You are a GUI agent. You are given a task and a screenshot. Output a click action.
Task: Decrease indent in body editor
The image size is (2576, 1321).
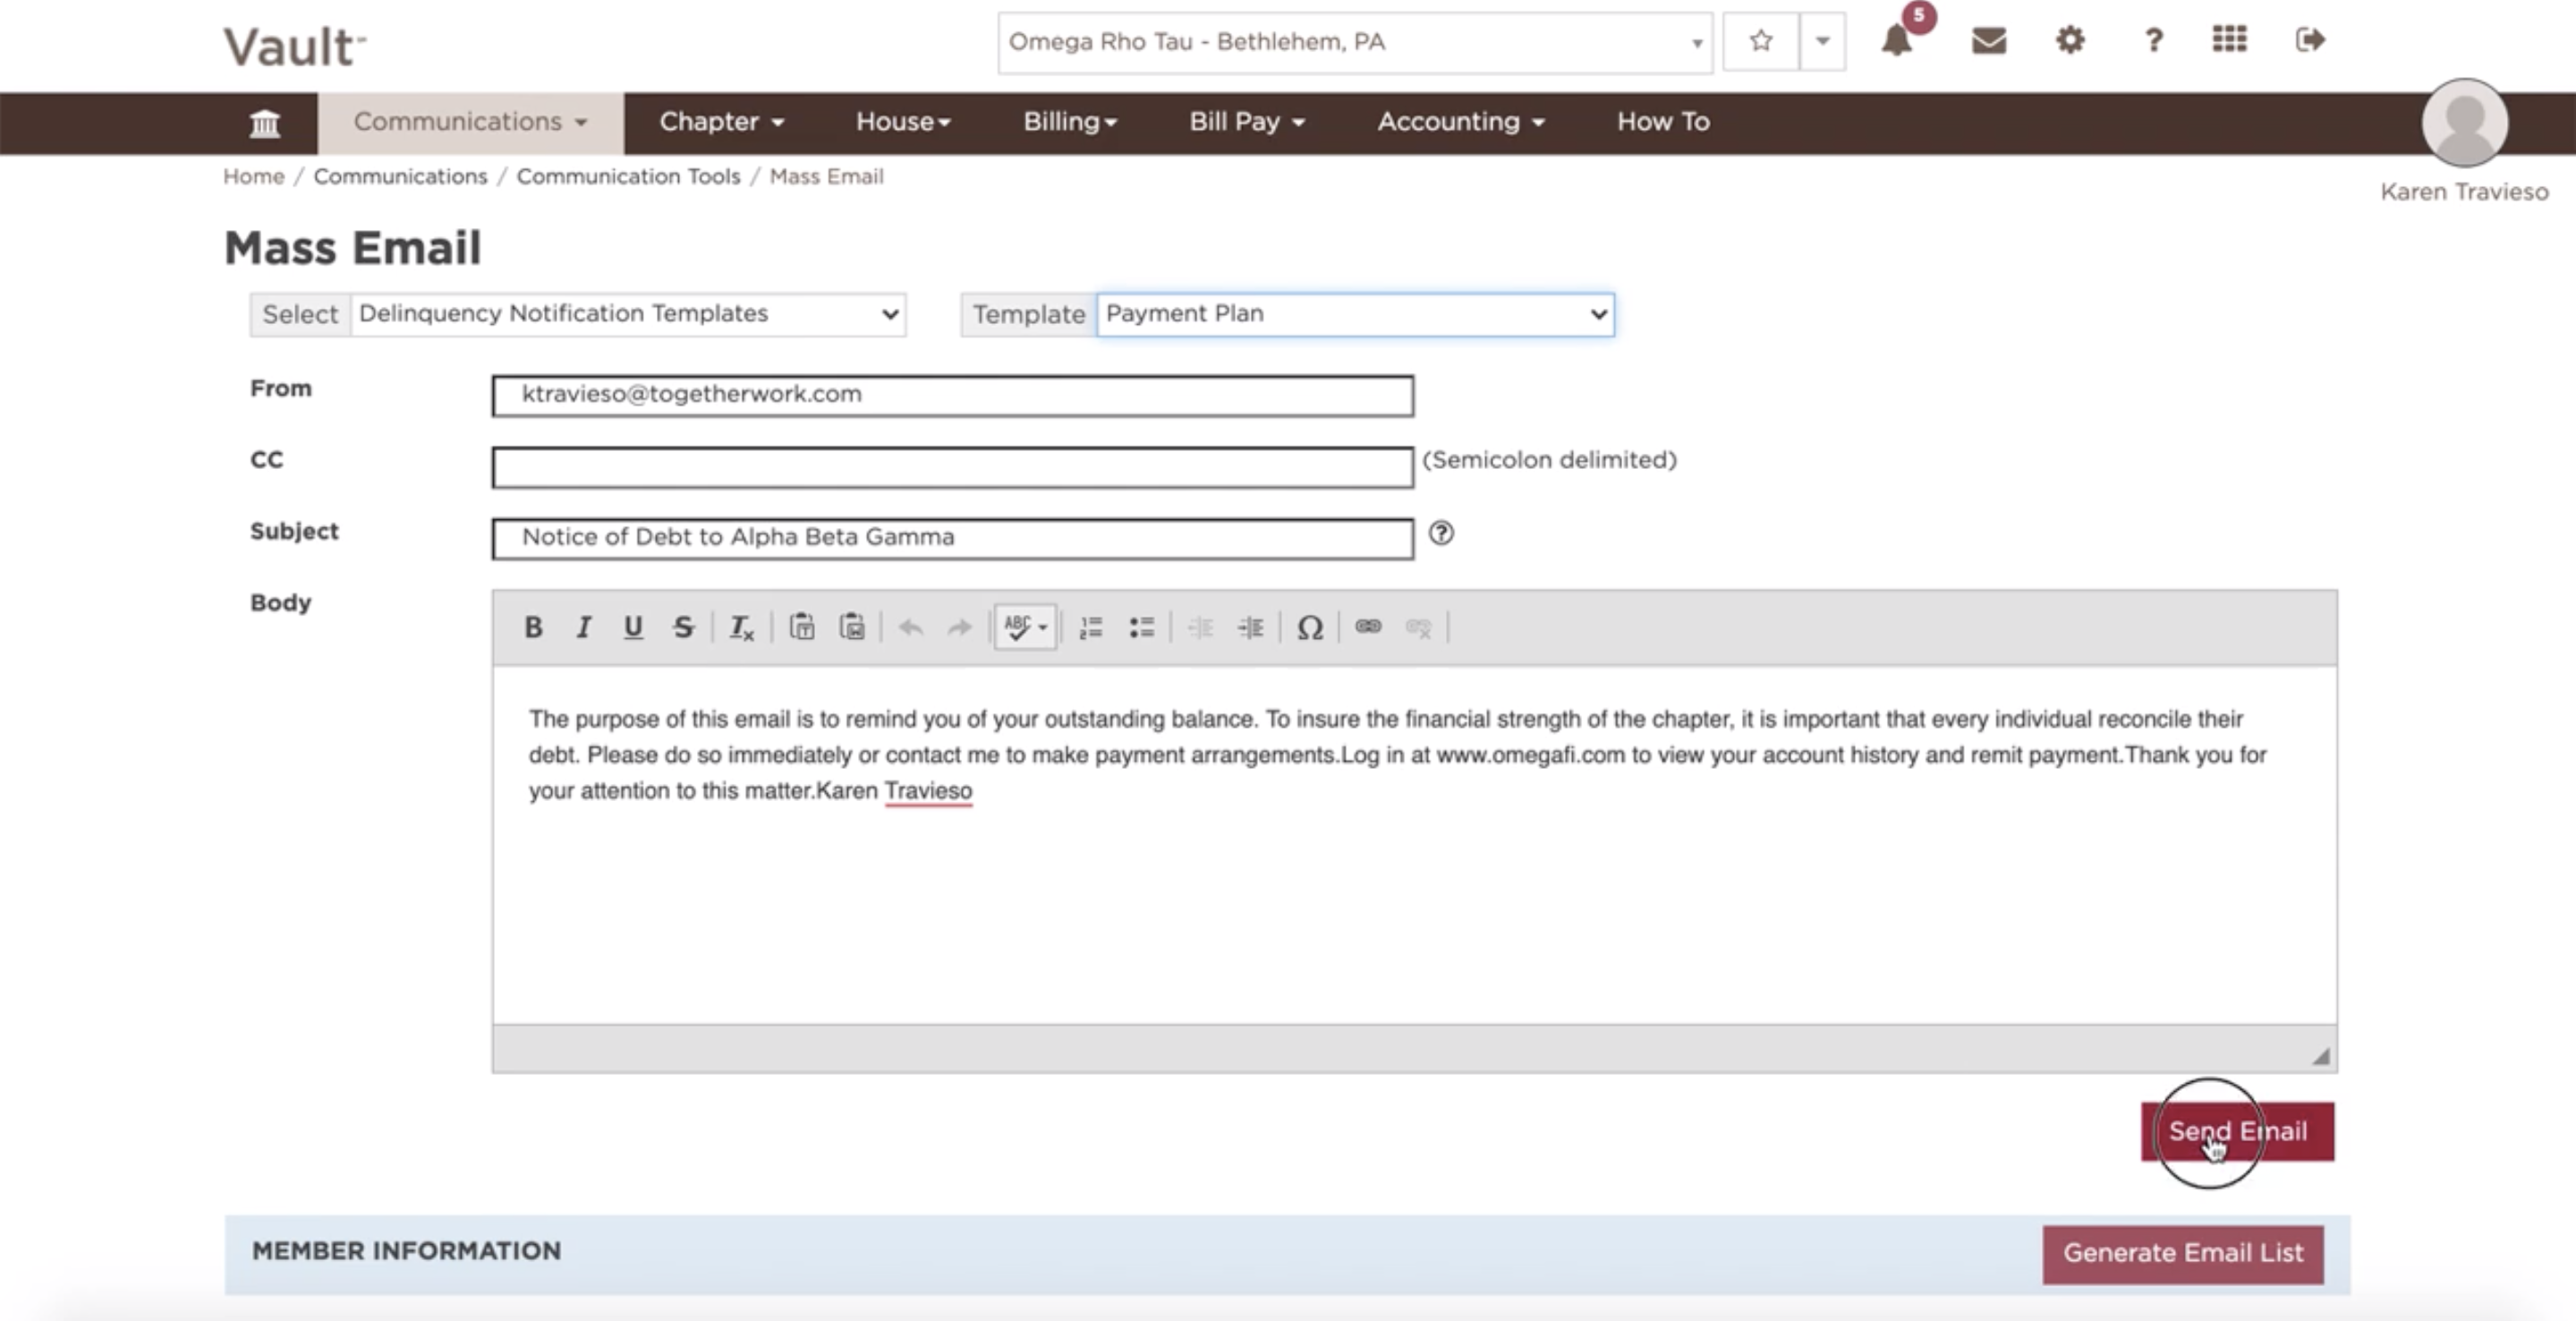click(x=1200, y=627)
